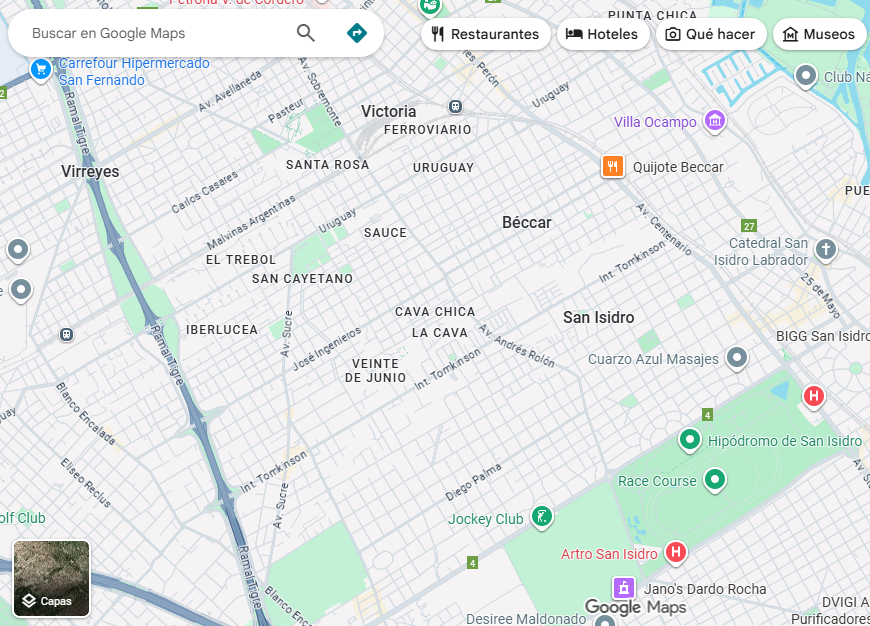Filter map by Museos
Screen dimensions: 870x626
[x=818, y=34]
